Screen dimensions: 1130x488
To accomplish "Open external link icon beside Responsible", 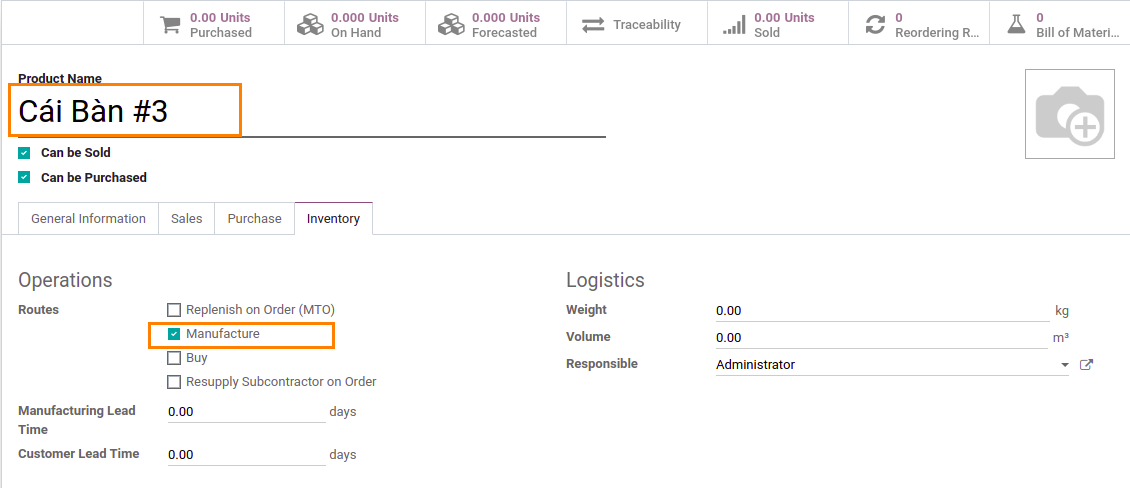I will (x=1087, y=365).
